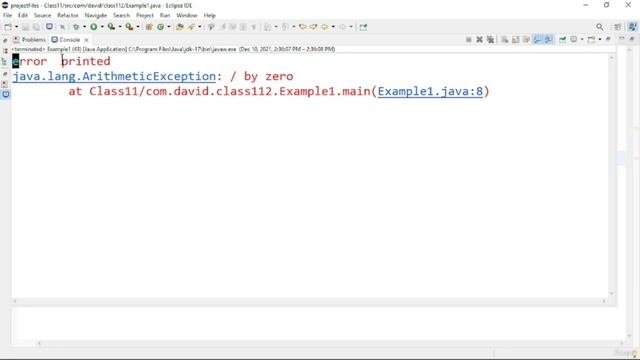Close the Console tab with its X
Screen dimensions: 640x360
click(86, 40)
